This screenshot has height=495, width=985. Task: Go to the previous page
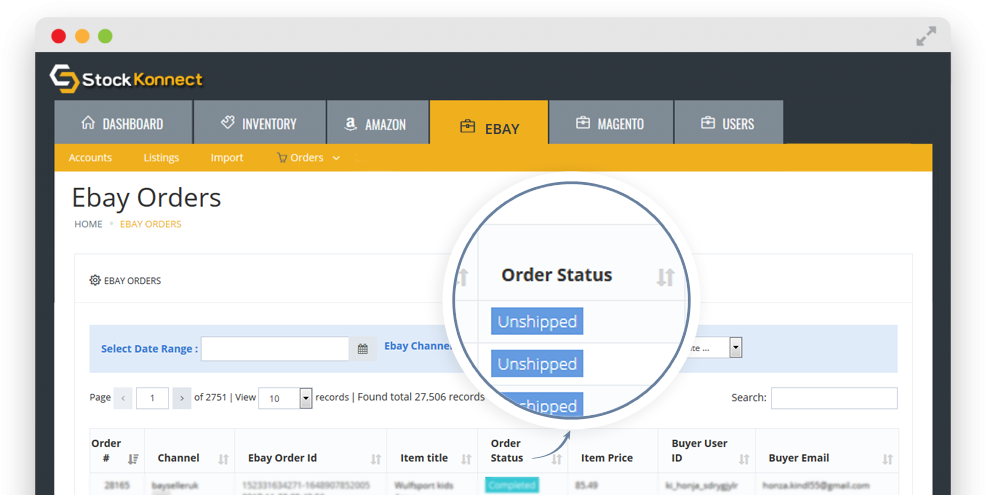click(123, 398)
